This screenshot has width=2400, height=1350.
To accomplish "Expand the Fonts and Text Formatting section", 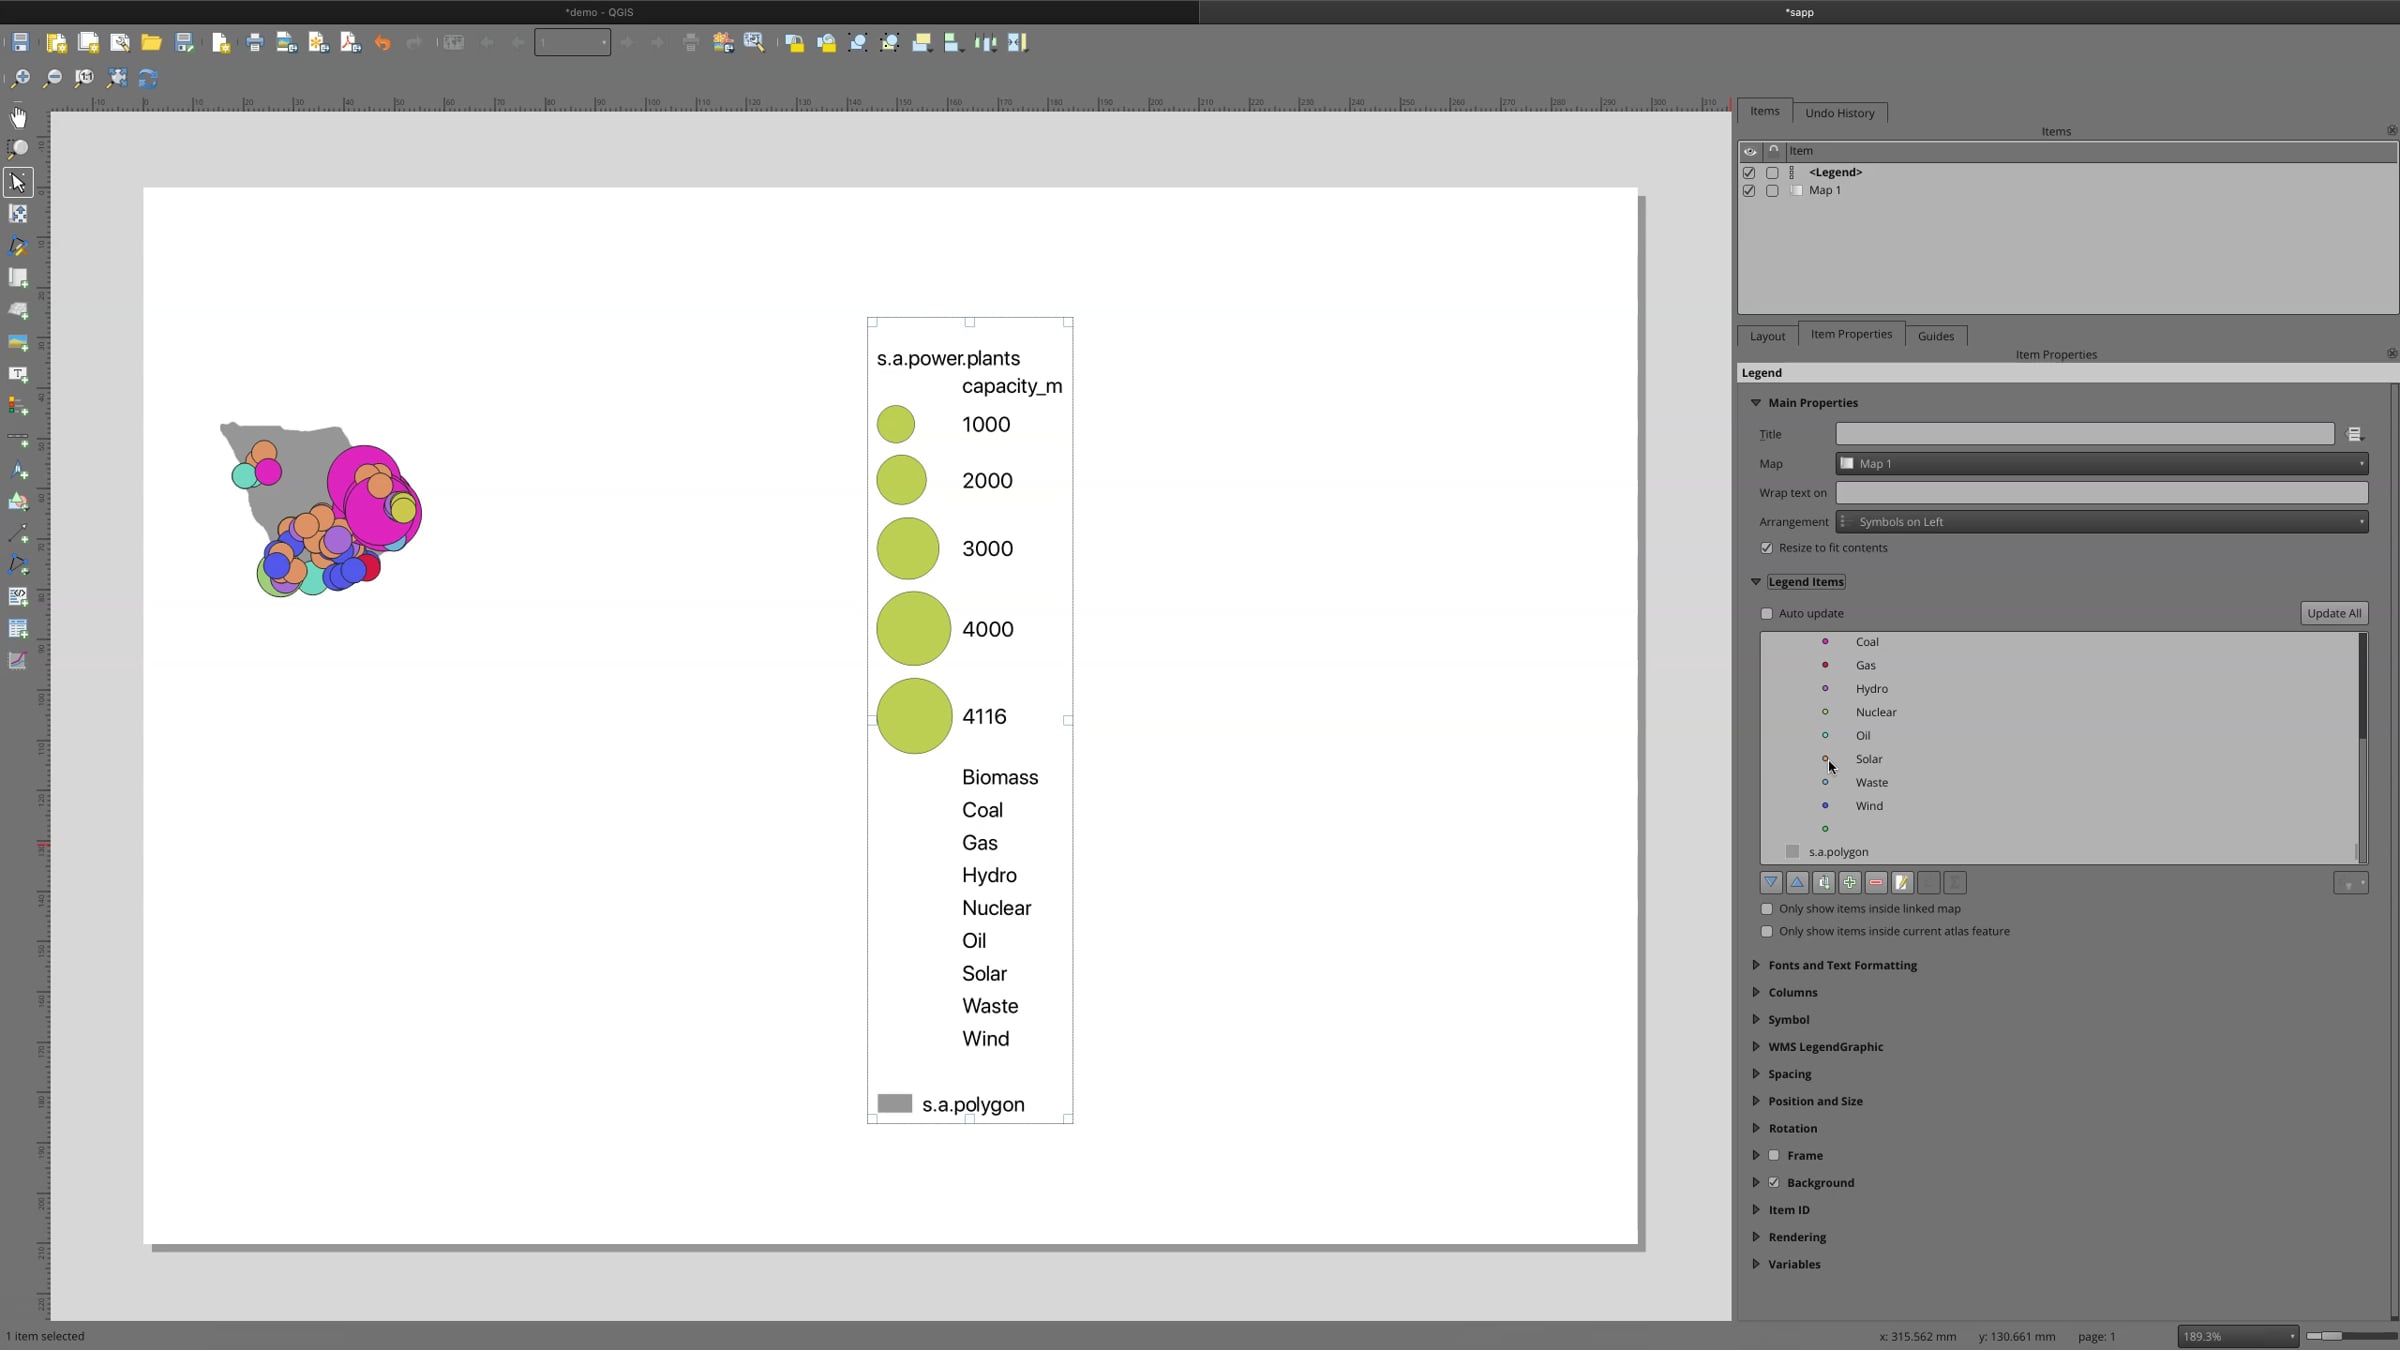I will (1842, 965).
